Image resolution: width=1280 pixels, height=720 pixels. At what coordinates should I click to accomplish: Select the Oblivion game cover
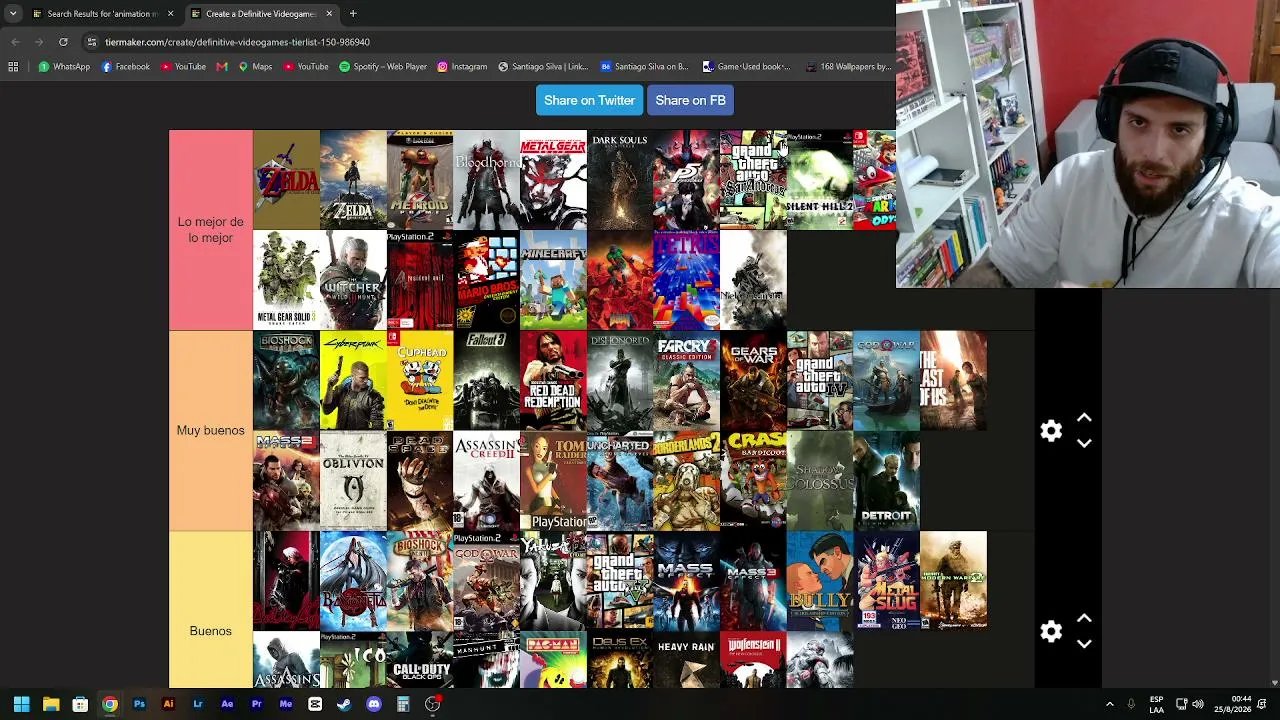(x=353, y=481)
